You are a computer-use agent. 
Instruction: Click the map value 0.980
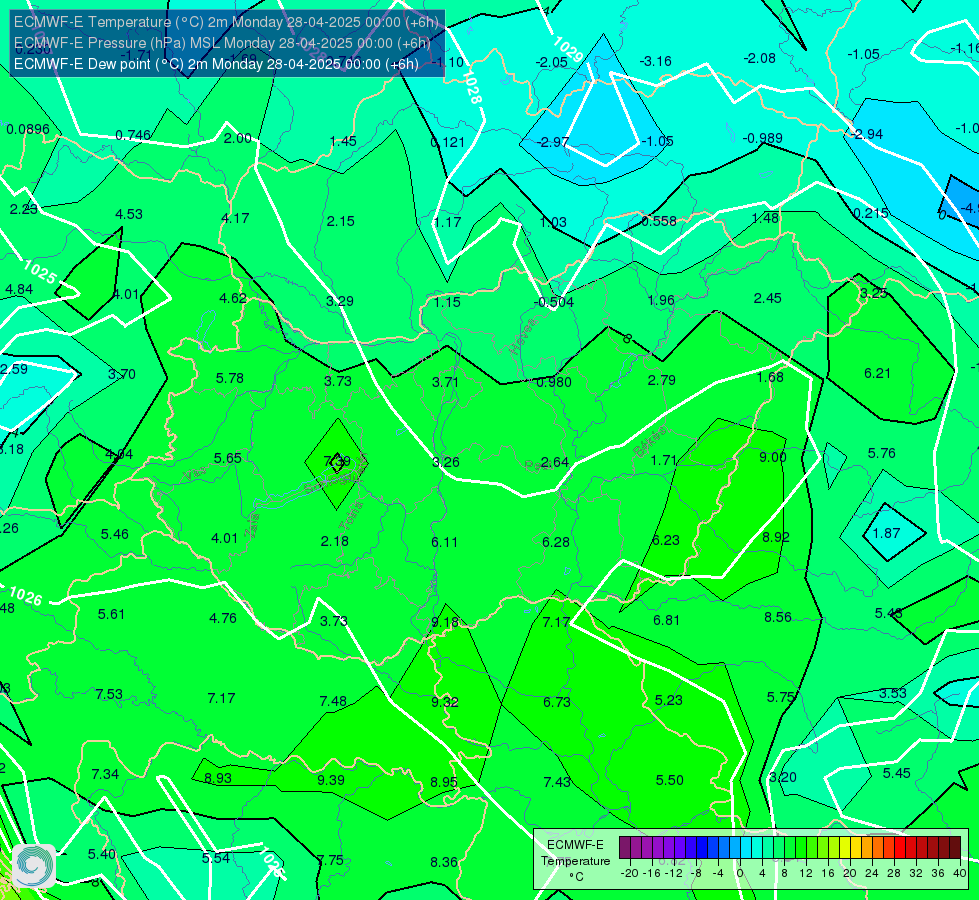coord(554,382)
